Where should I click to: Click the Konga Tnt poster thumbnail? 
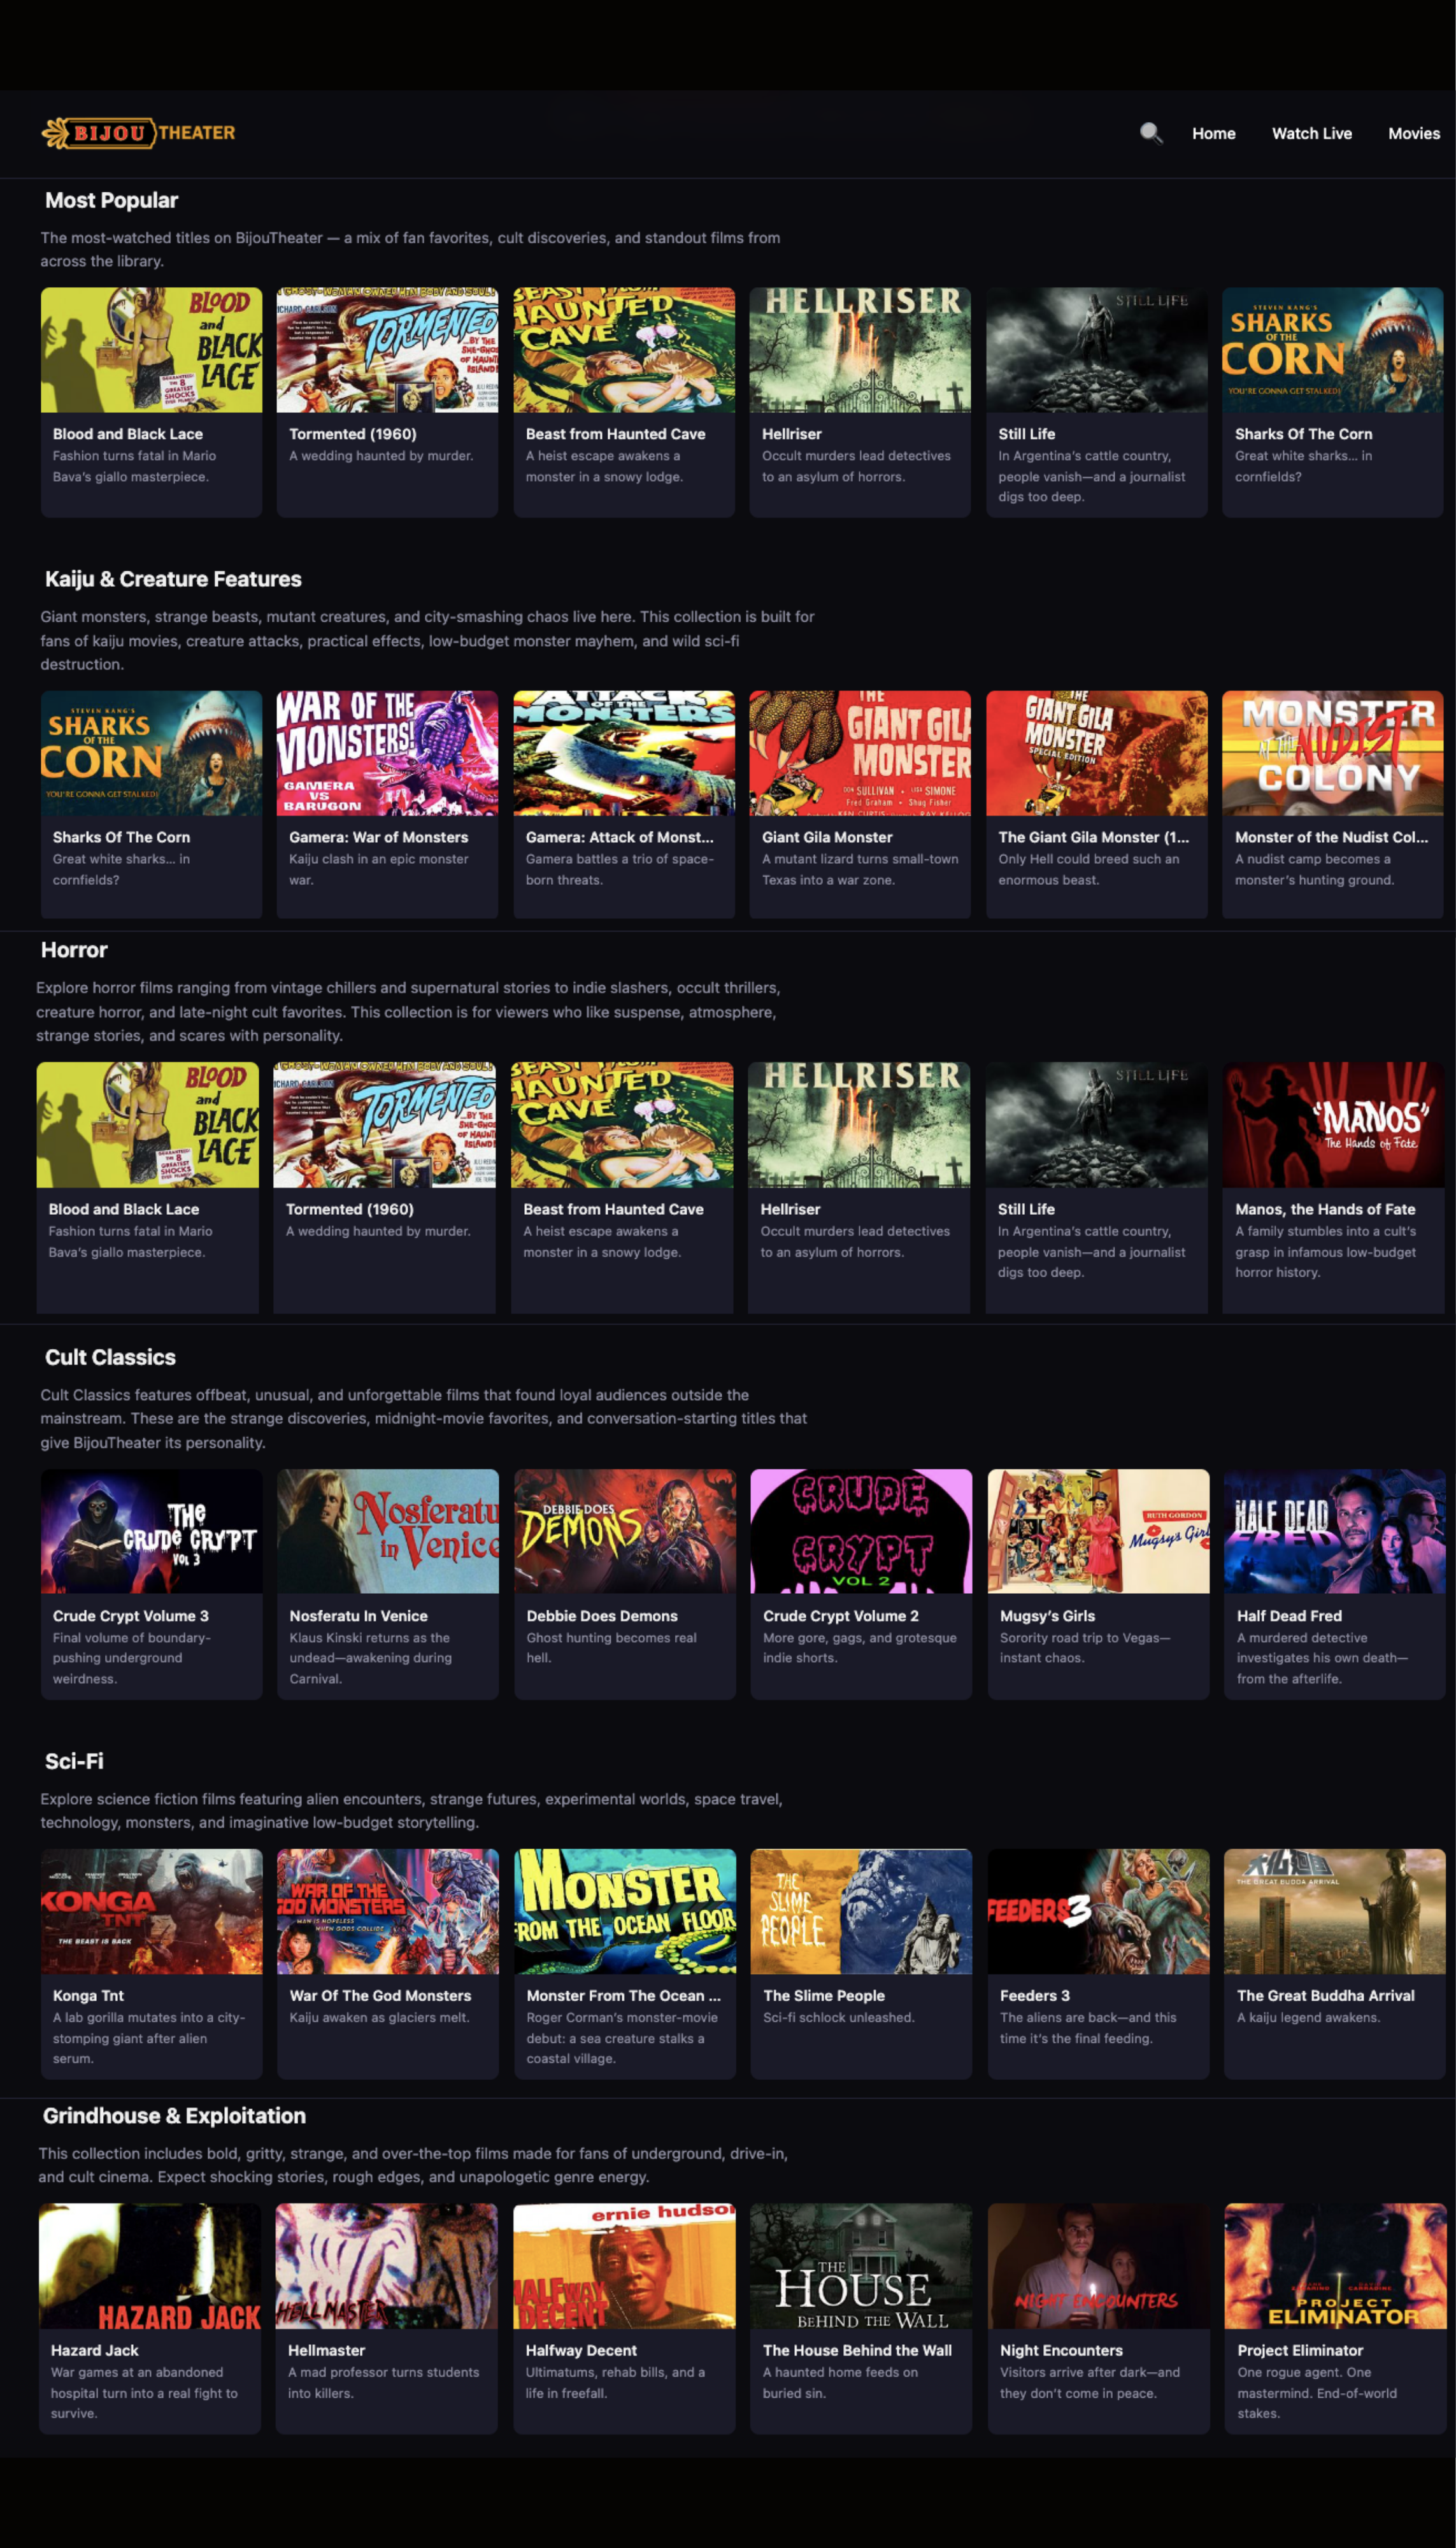(151, 1911)
